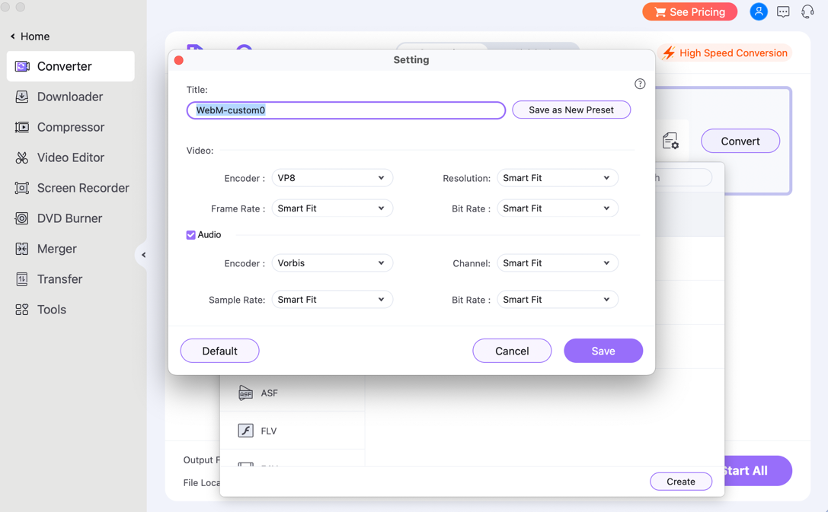Screen dimensions: 828x512
Task: Select the Compressor menu item
Action: 71,127
